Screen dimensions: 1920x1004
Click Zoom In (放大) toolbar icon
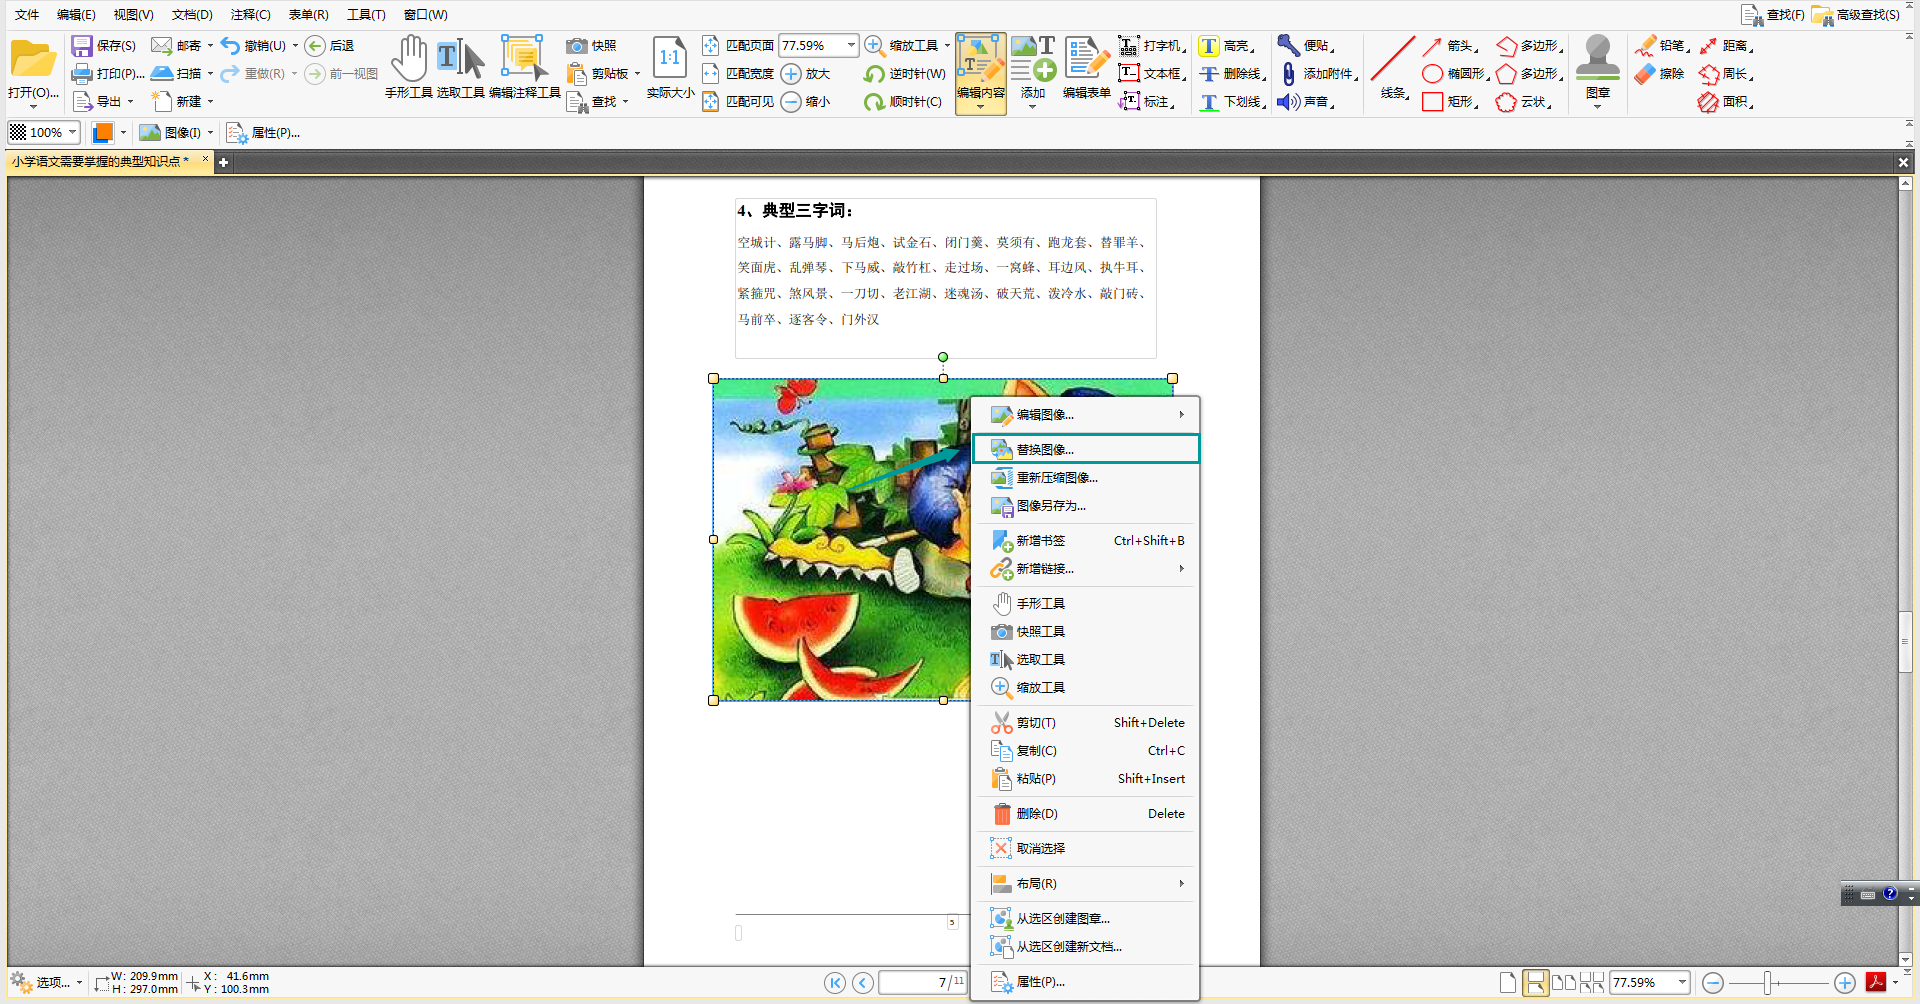pyautogui.click(x=805, y=74)
